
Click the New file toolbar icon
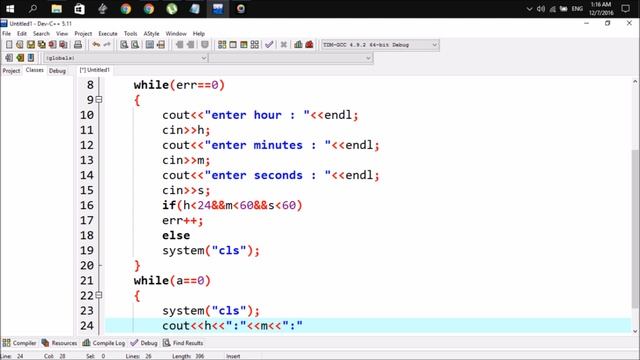tap(9, 45)
